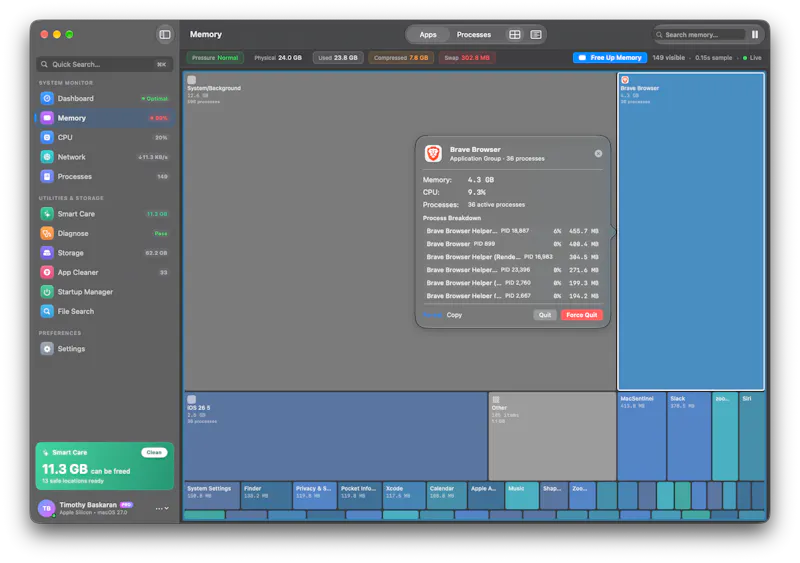
Task: Click the Quit button
Action: [545, 315]
